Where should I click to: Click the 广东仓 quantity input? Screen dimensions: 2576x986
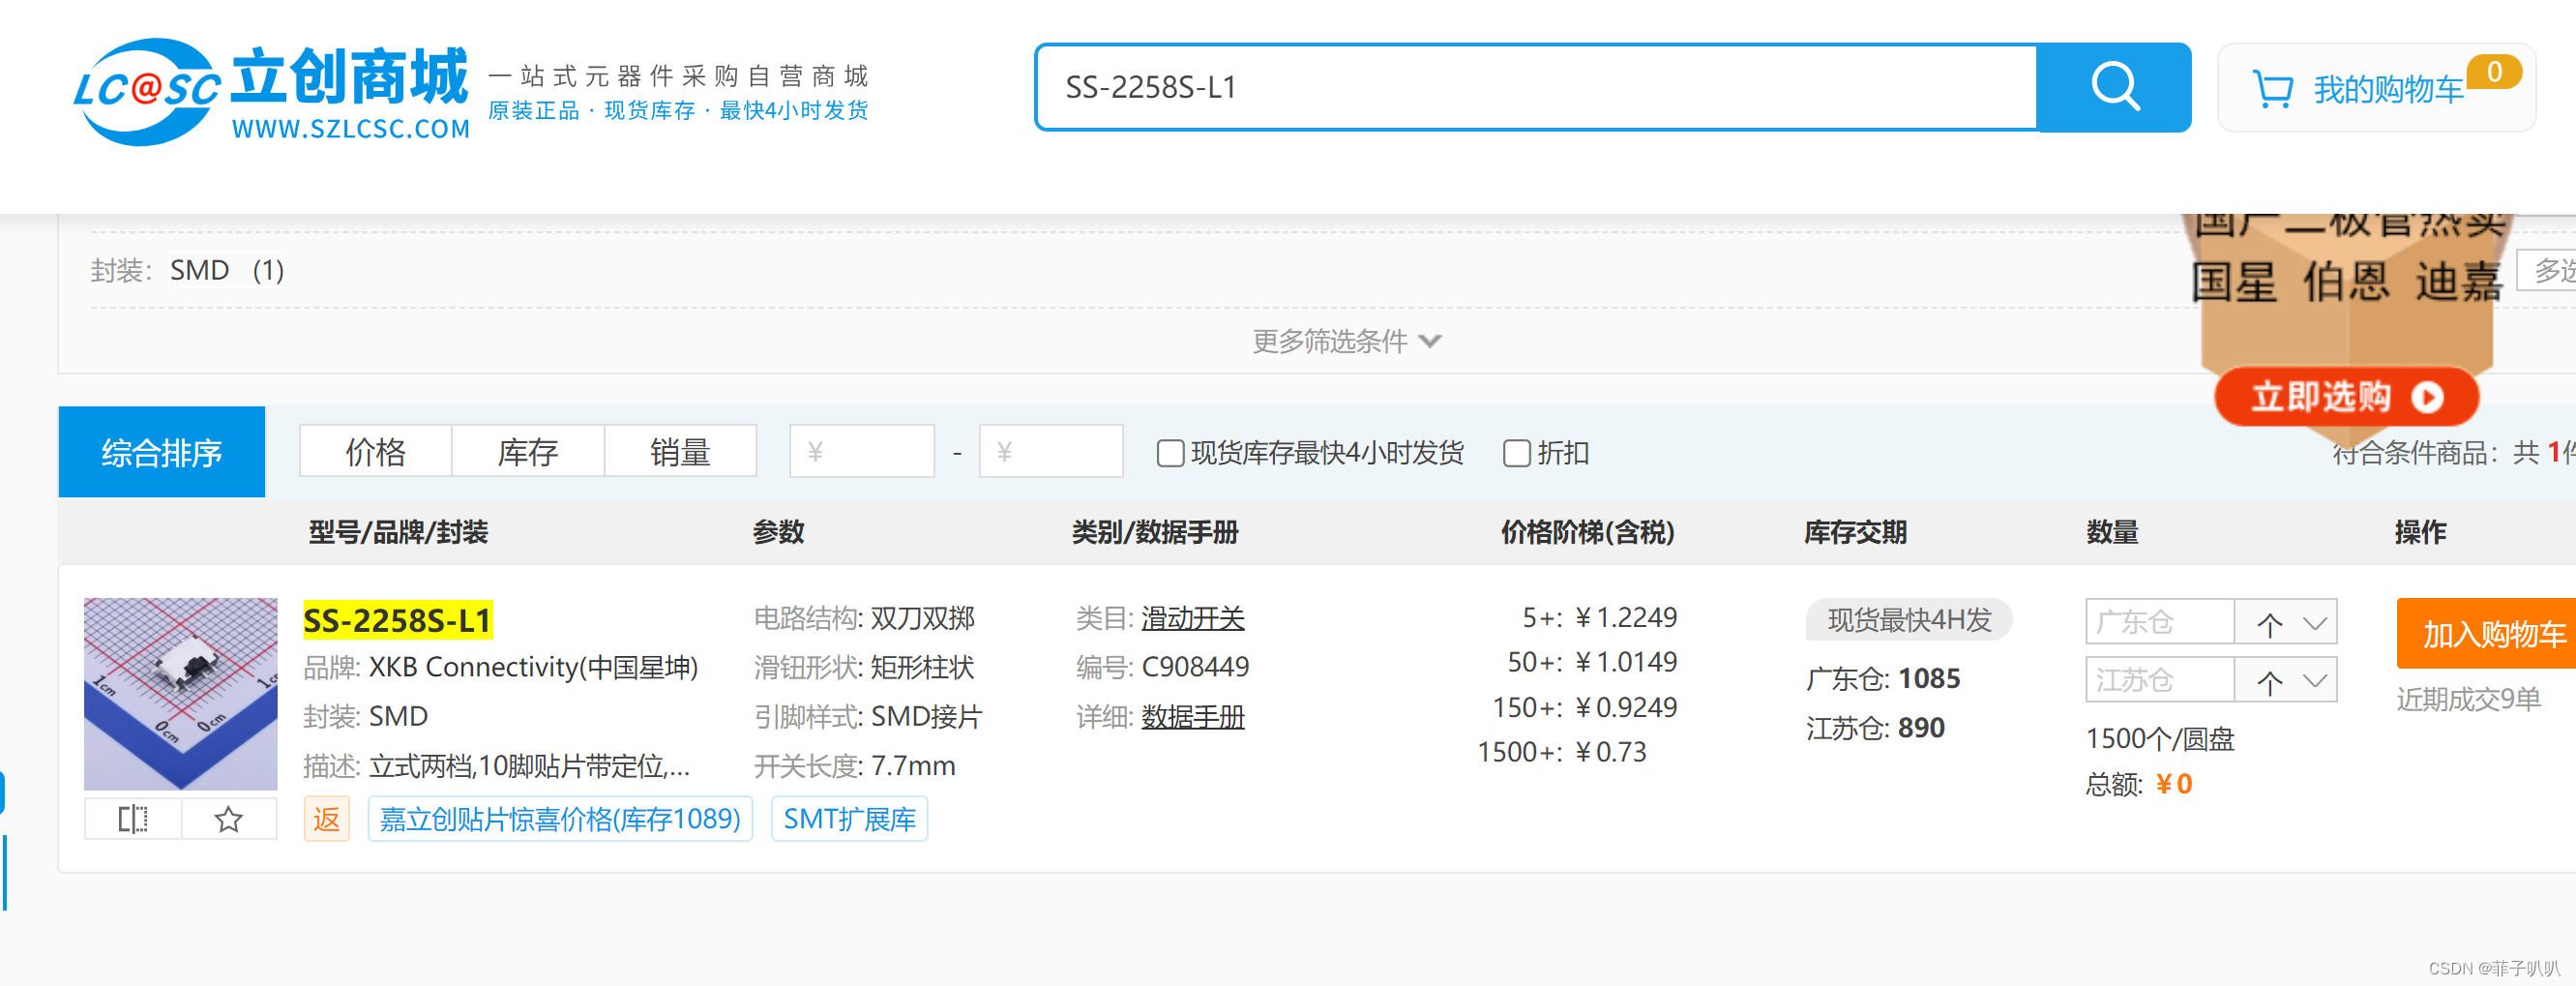click(x=2160, y=623)
